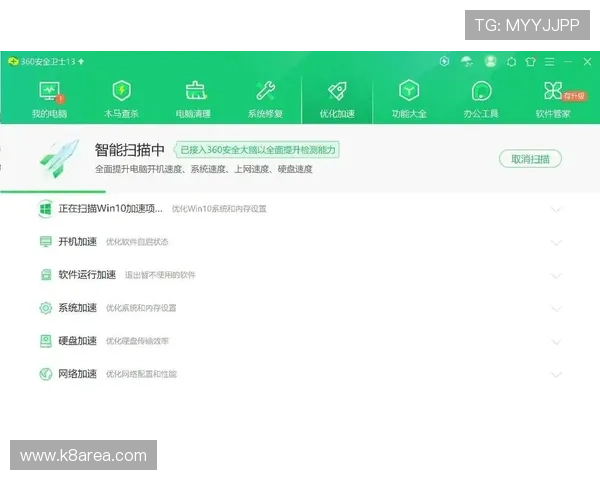Expand the 网络加速 row chevron
The height and width of the screenshot is (480, 600).
(556, 374)
